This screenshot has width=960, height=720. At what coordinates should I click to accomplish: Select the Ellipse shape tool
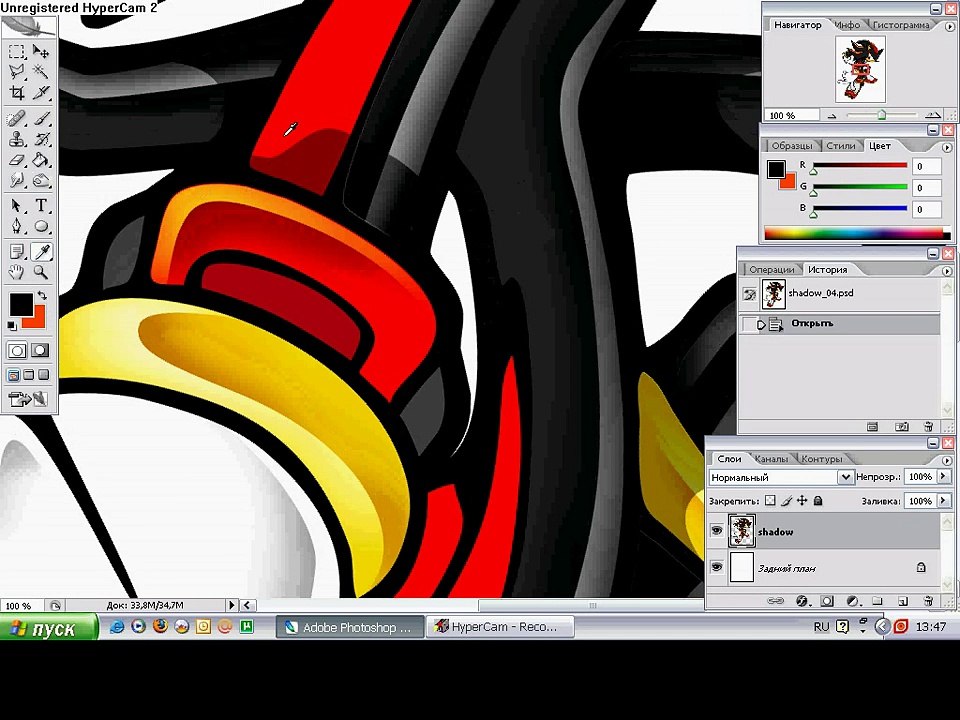coord(41,227)
